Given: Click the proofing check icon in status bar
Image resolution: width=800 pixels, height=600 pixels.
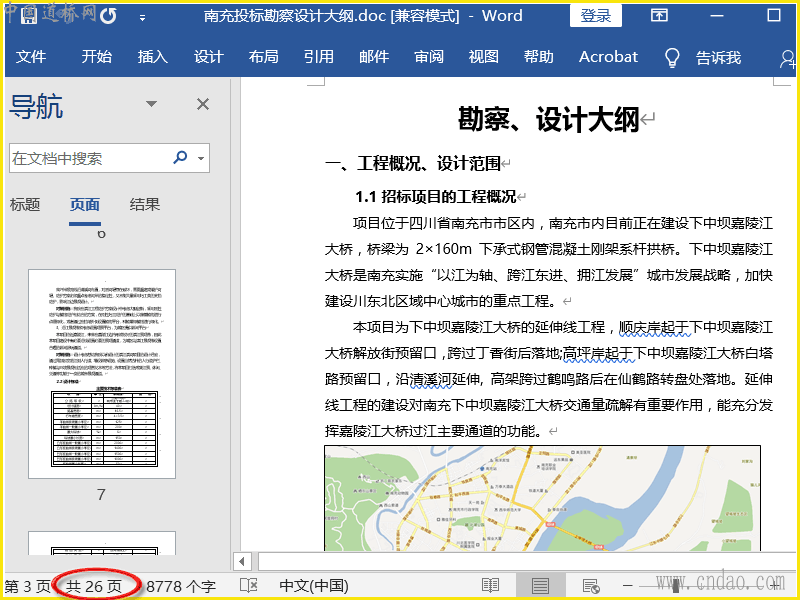Looking at the screenshot, I should click(x=248, y=585).
